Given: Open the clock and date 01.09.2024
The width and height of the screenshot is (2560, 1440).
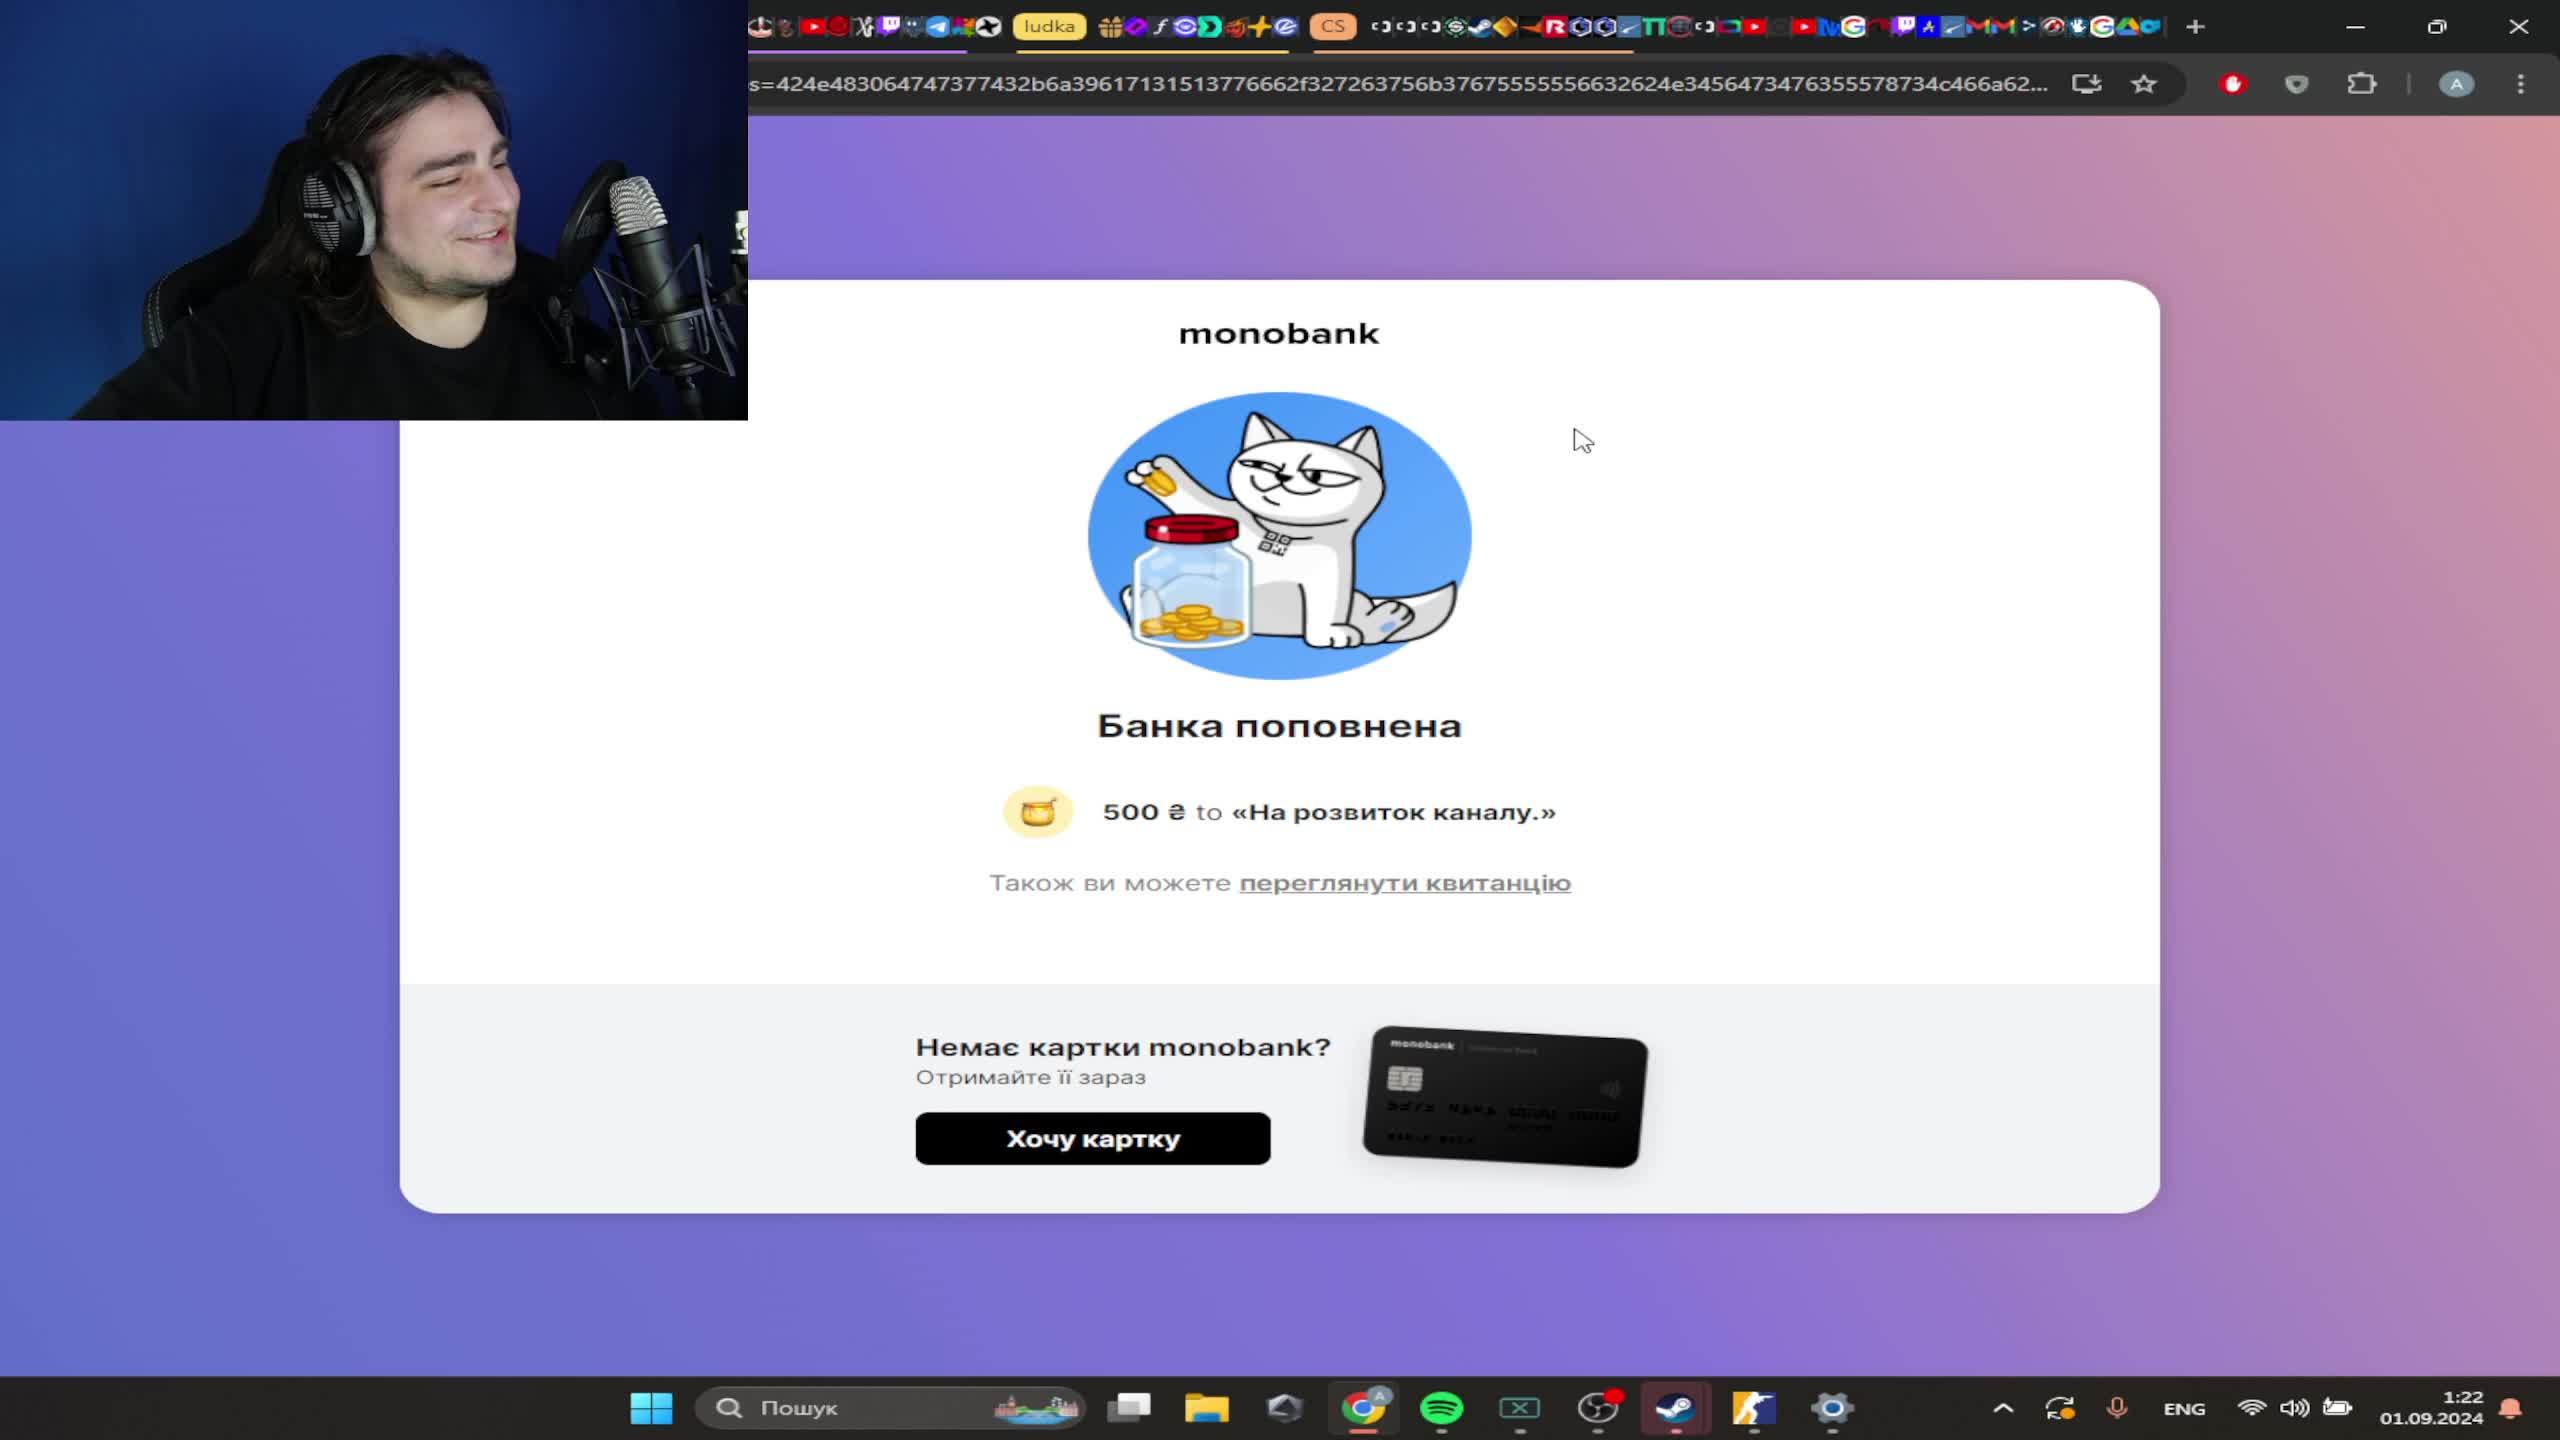Looking at the screenshot, I should (2431, 1408).
